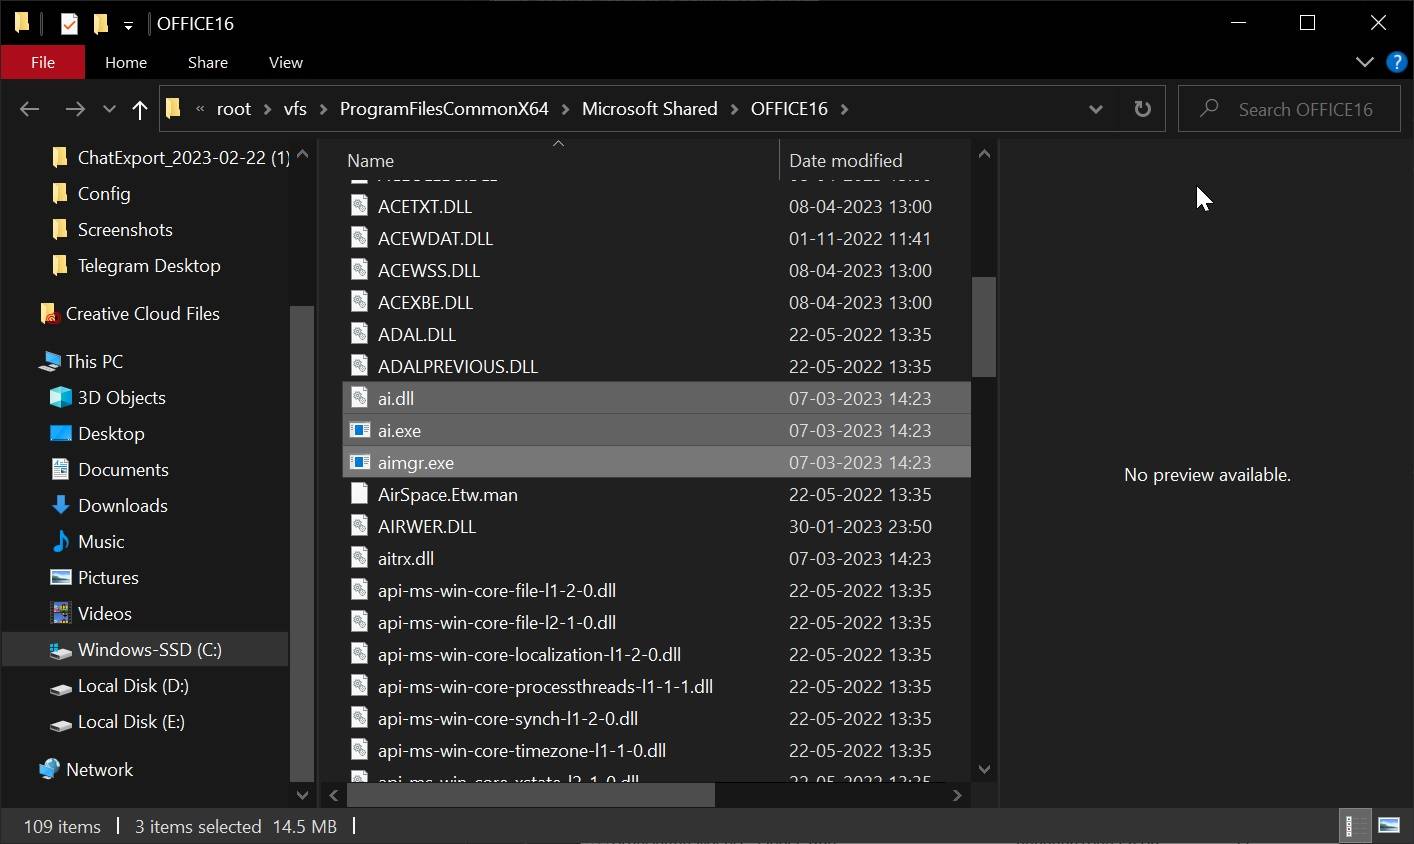Open the Help question mark icon

[1396, 61]
